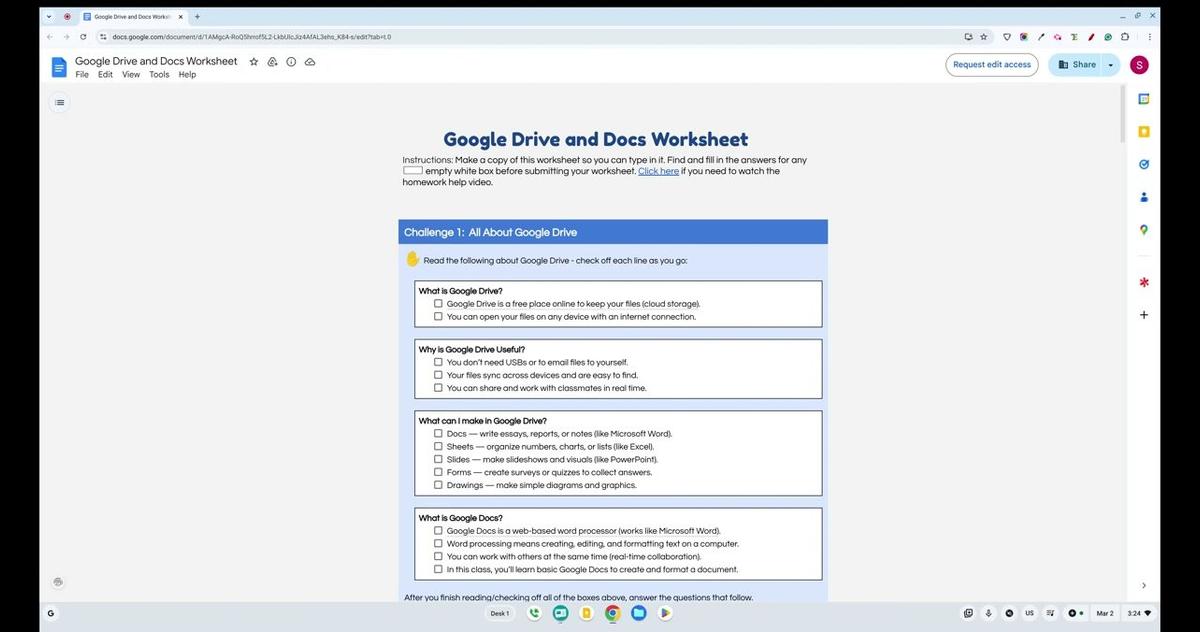The image size is (1200, 632).
Task: Open the show tabs outline icon
Action: pos(59,102)
